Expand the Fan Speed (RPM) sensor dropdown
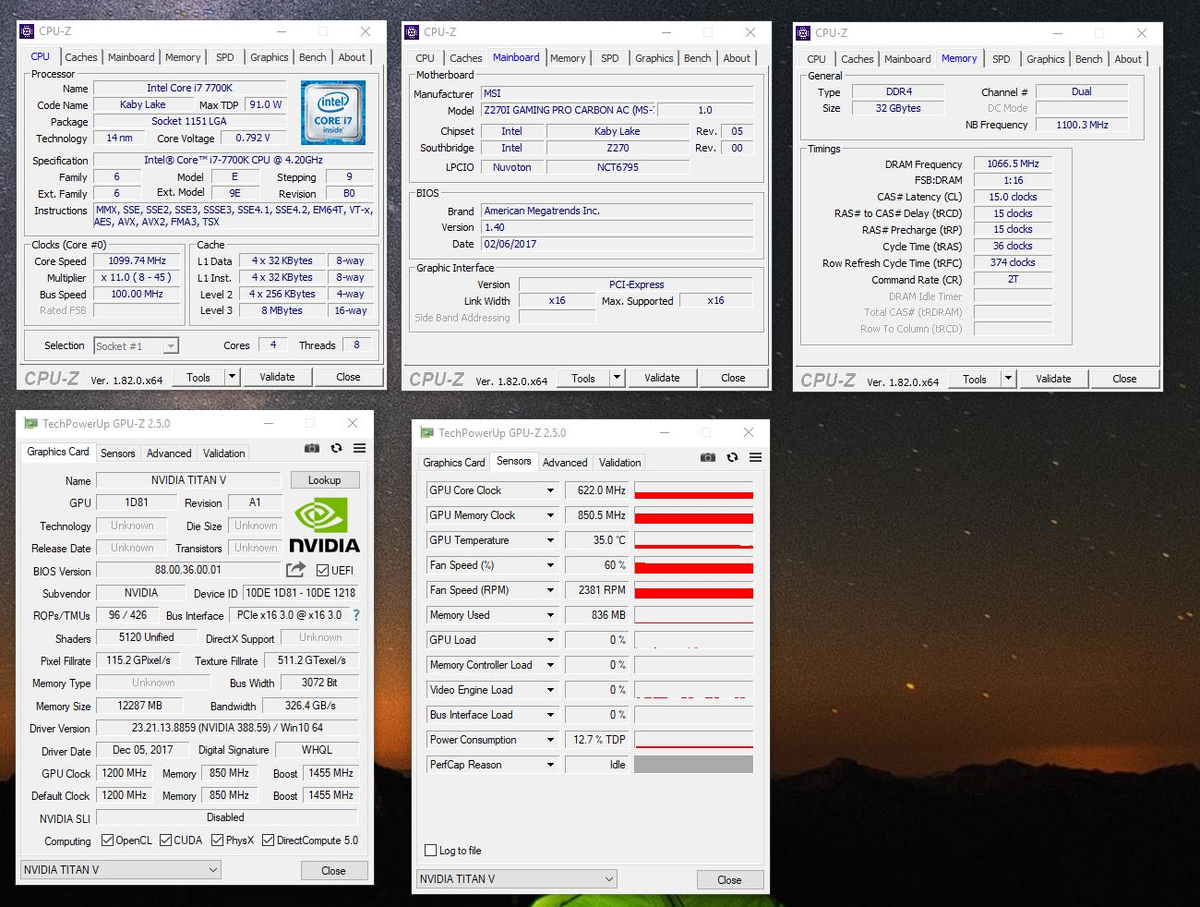This screenshot has height=907, width=1200. tap(550, 590)
